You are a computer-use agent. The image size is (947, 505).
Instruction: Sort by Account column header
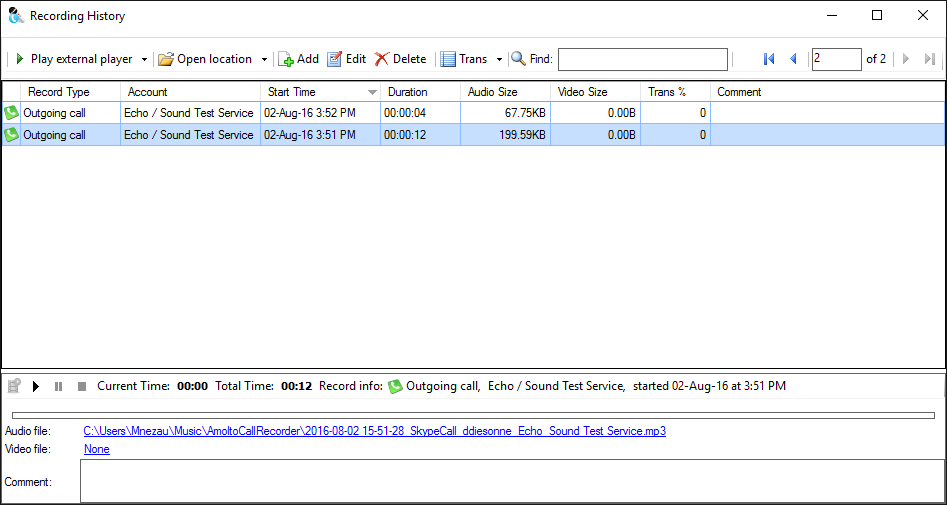tap(191, 92)
